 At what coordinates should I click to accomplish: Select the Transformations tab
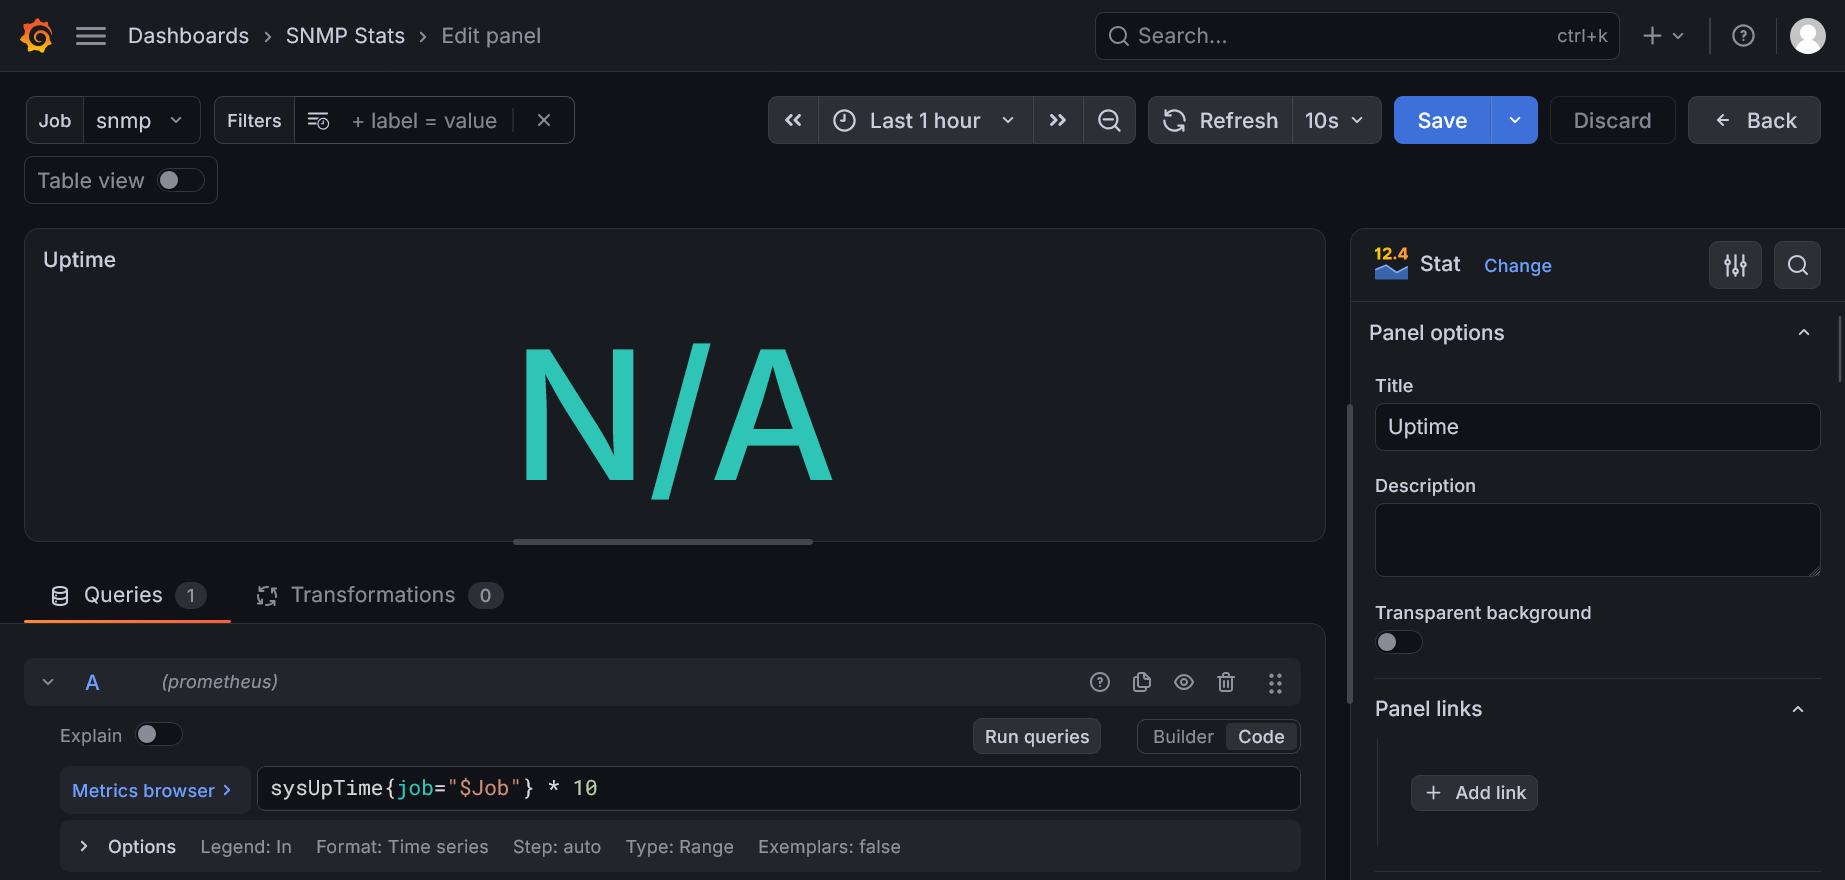pos(379,595)
